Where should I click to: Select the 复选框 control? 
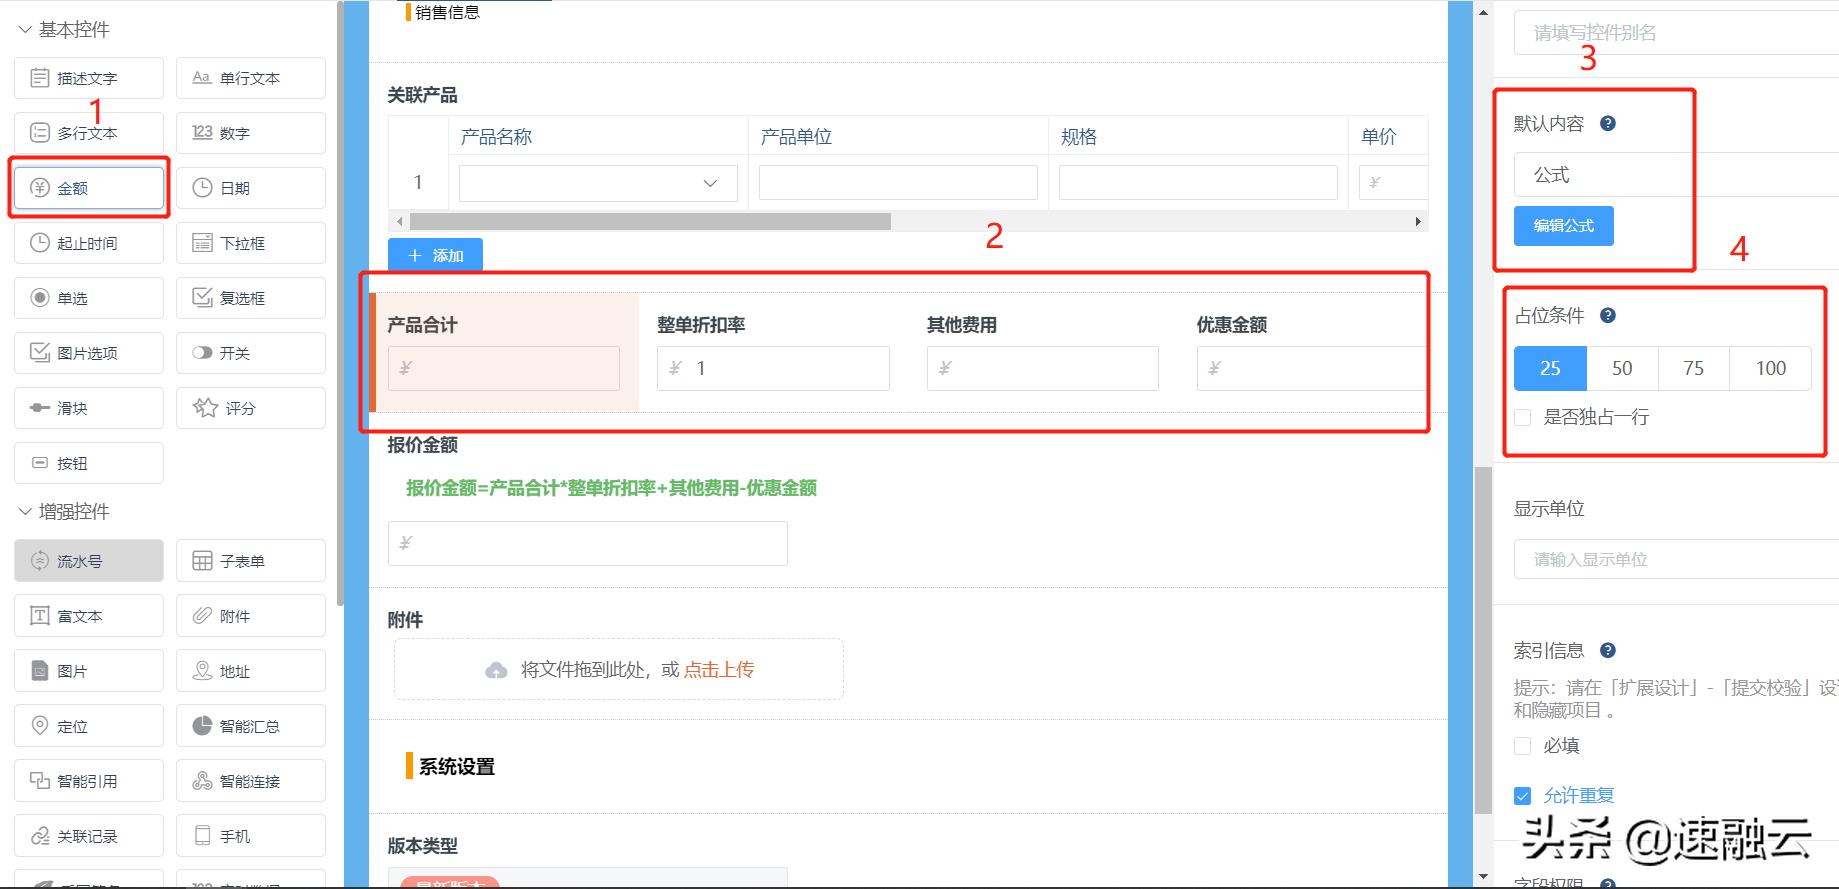point(251,298)
